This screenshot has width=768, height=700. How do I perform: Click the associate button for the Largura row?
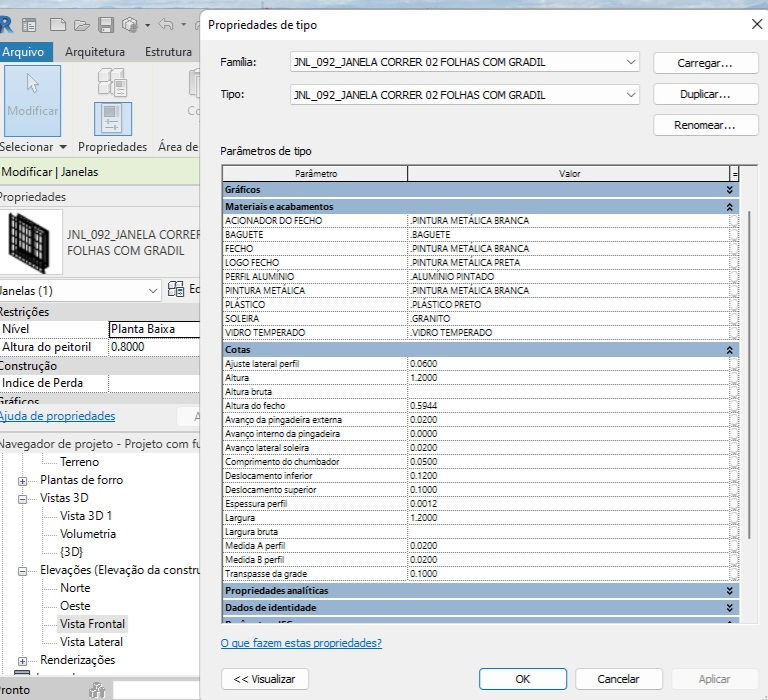click(x=734, y=518)
